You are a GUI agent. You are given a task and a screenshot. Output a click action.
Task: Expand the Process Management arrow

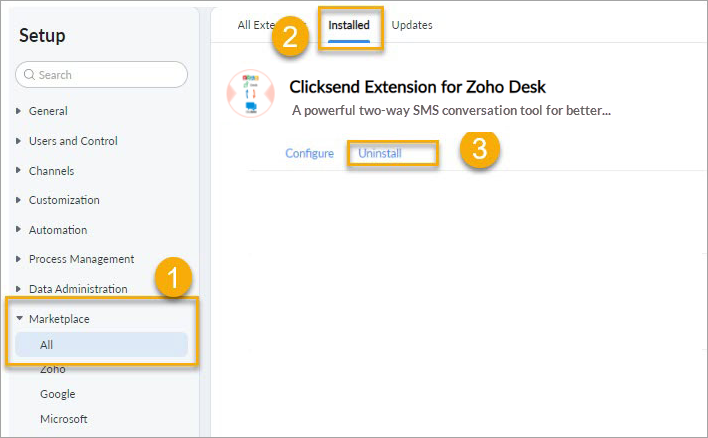coord(19,259)
